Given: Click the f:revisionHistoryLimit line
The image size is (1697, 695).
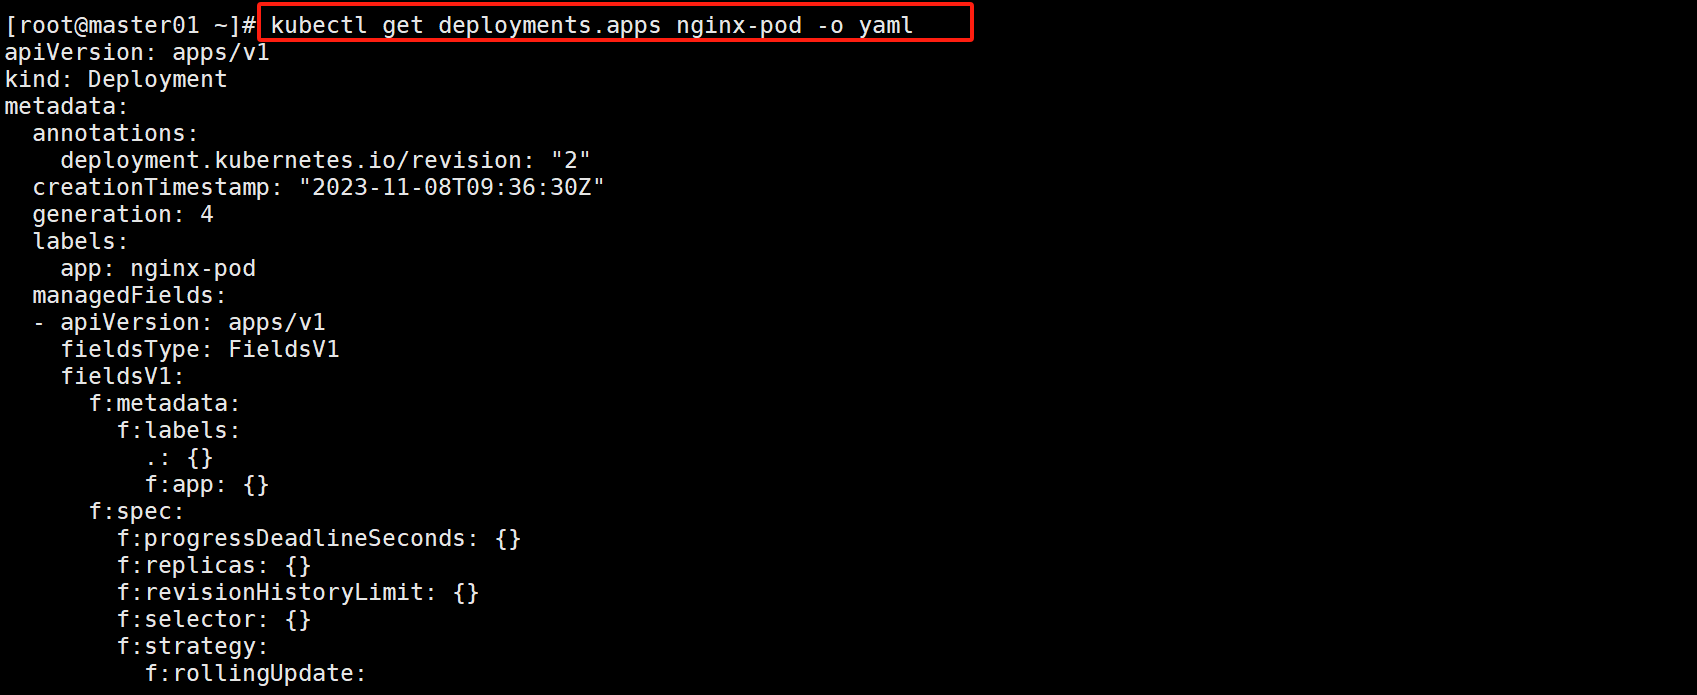Looking at the screenshot, I should tap(298, 592).
